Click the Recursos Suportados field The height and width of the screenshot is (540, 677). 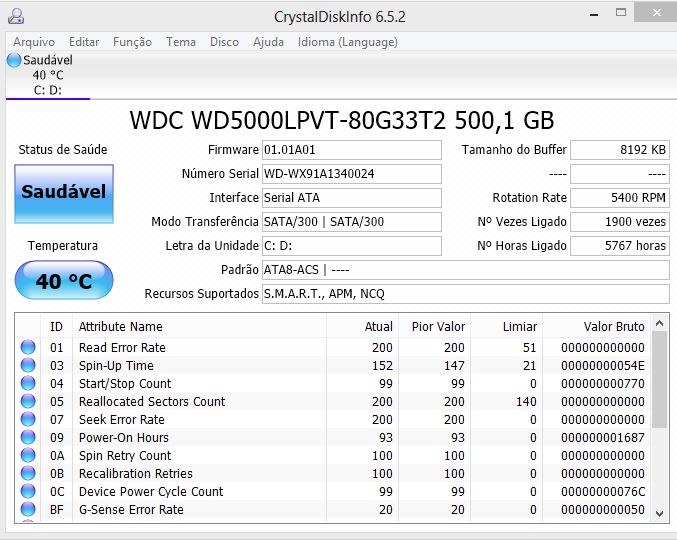click(x=465, y=294)
